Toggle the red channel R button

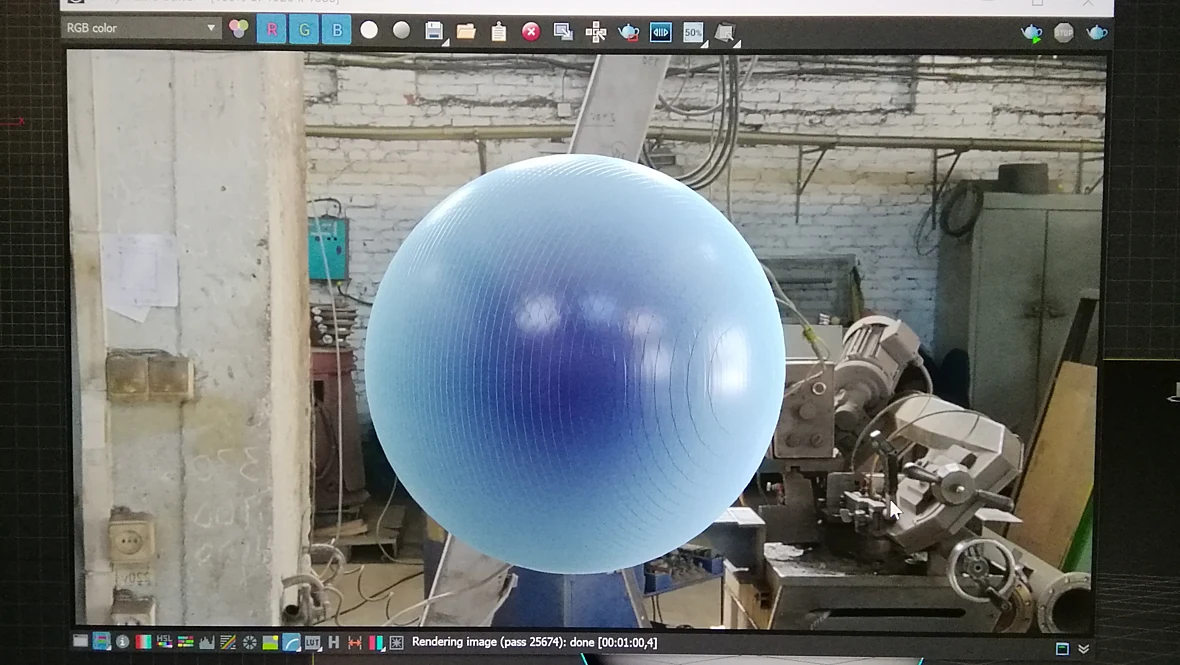pyautogui.click(x=272, y=30)
